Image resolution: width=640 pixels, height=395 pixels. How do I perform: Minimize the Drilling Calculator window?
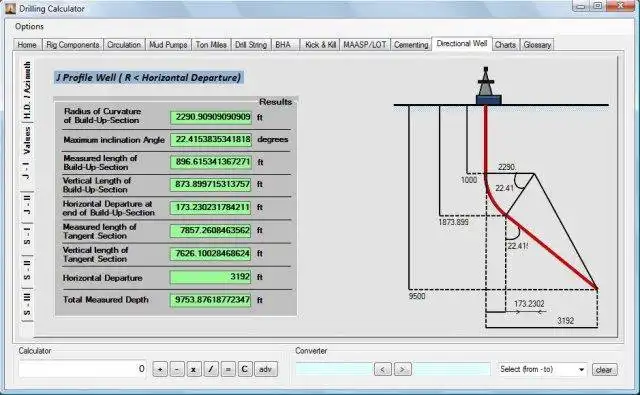click(581, 6)
